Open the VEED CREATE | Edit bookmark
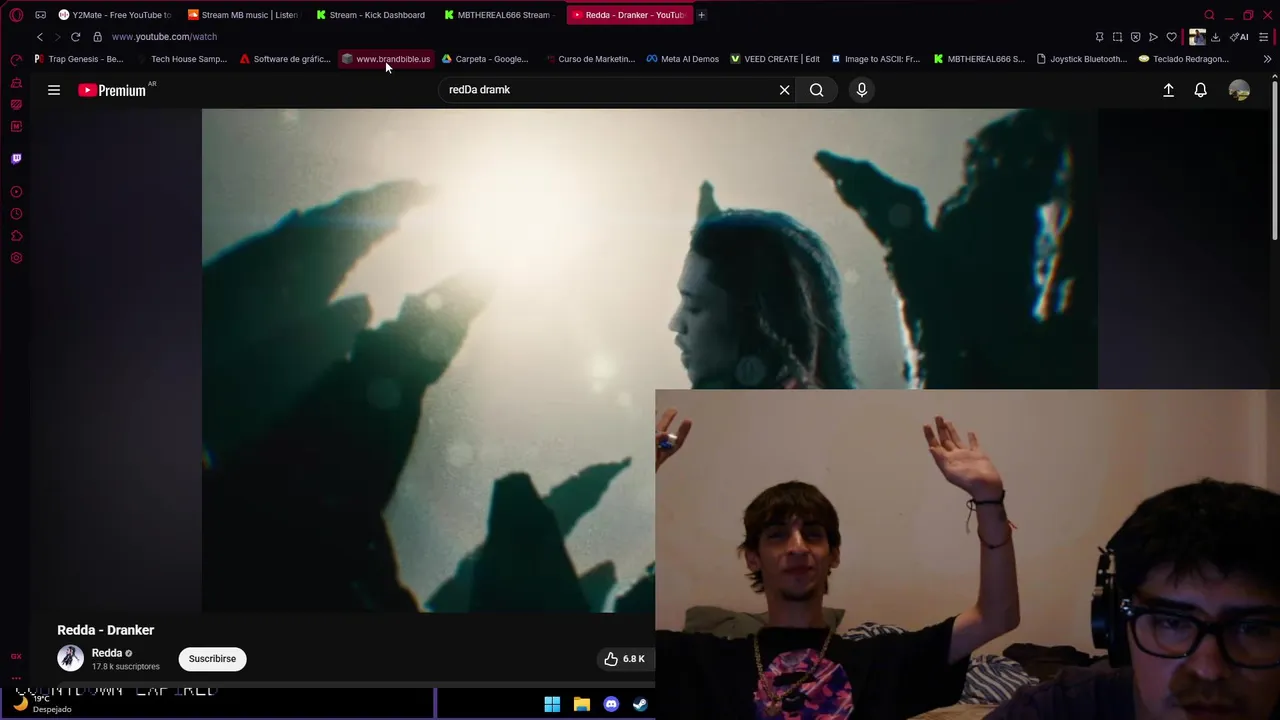 [775, 59]
